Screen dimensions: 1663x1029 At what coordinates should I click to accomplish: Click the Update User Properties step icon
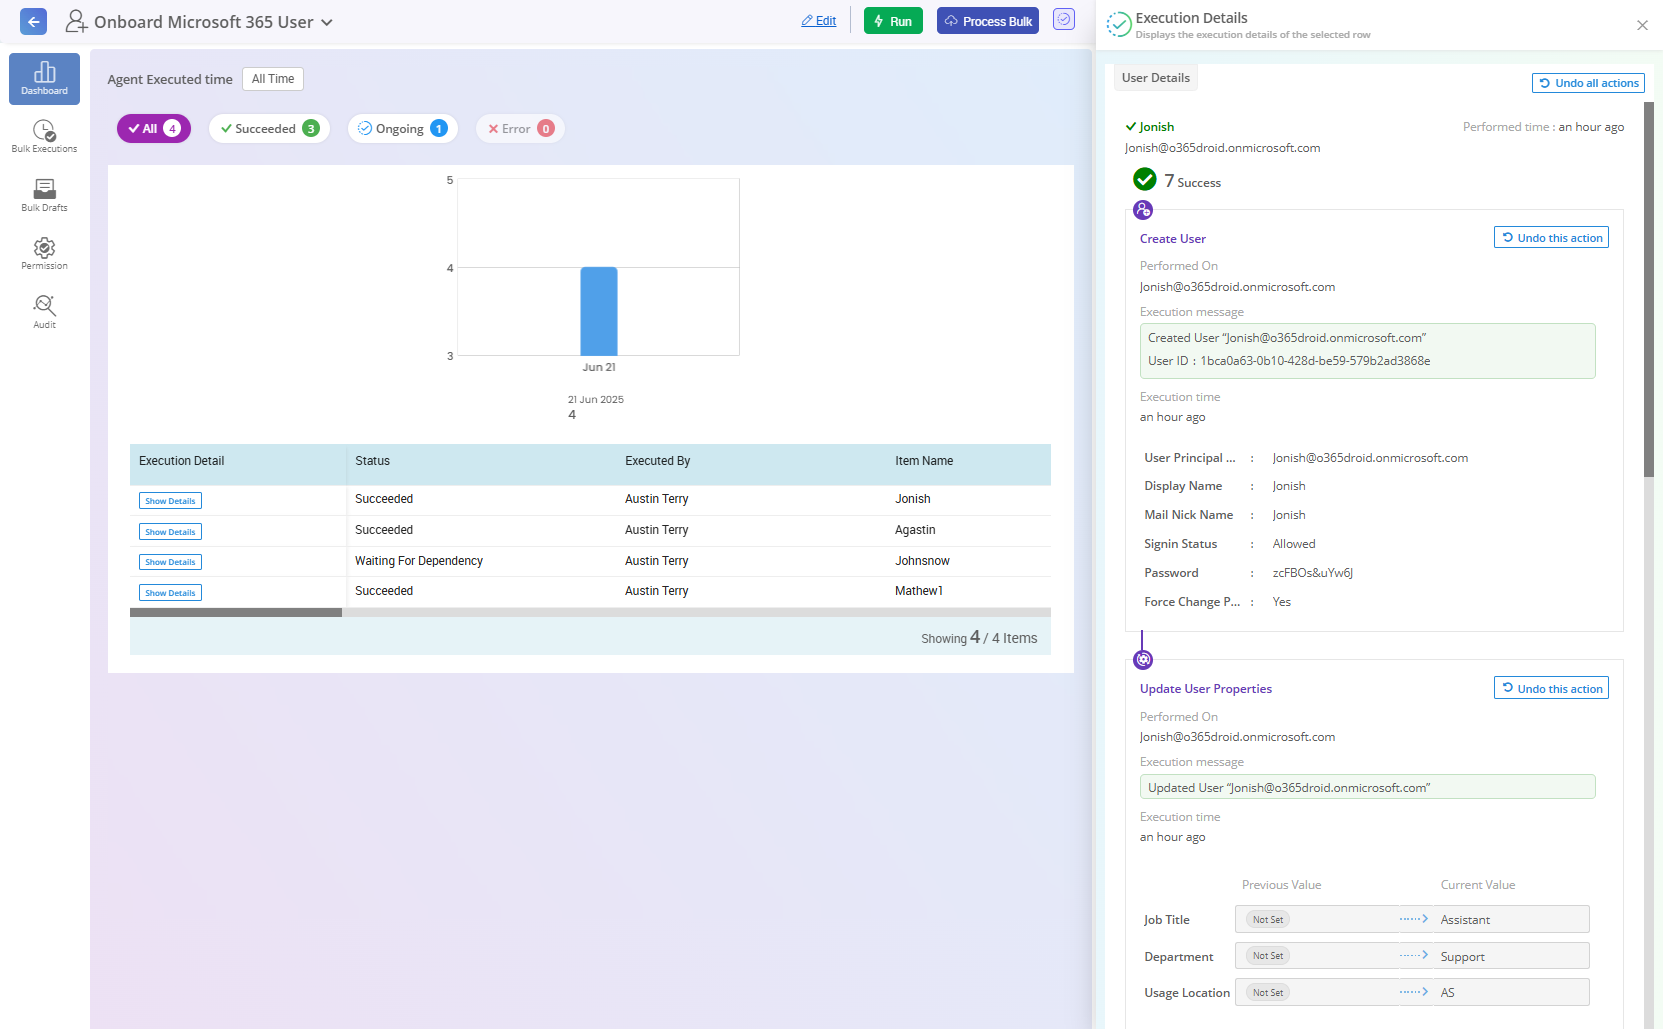[x=1143, y=660]
